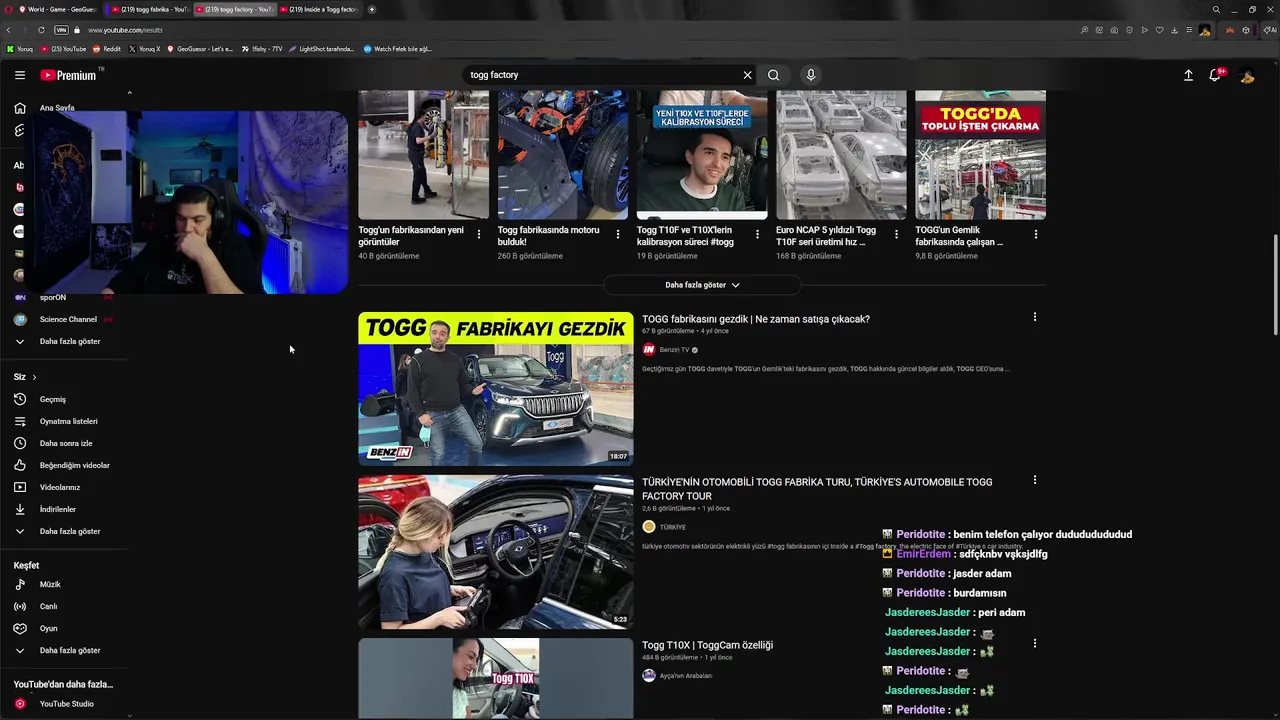Open Togg T10X | ToggCam özelliği title

707,645
